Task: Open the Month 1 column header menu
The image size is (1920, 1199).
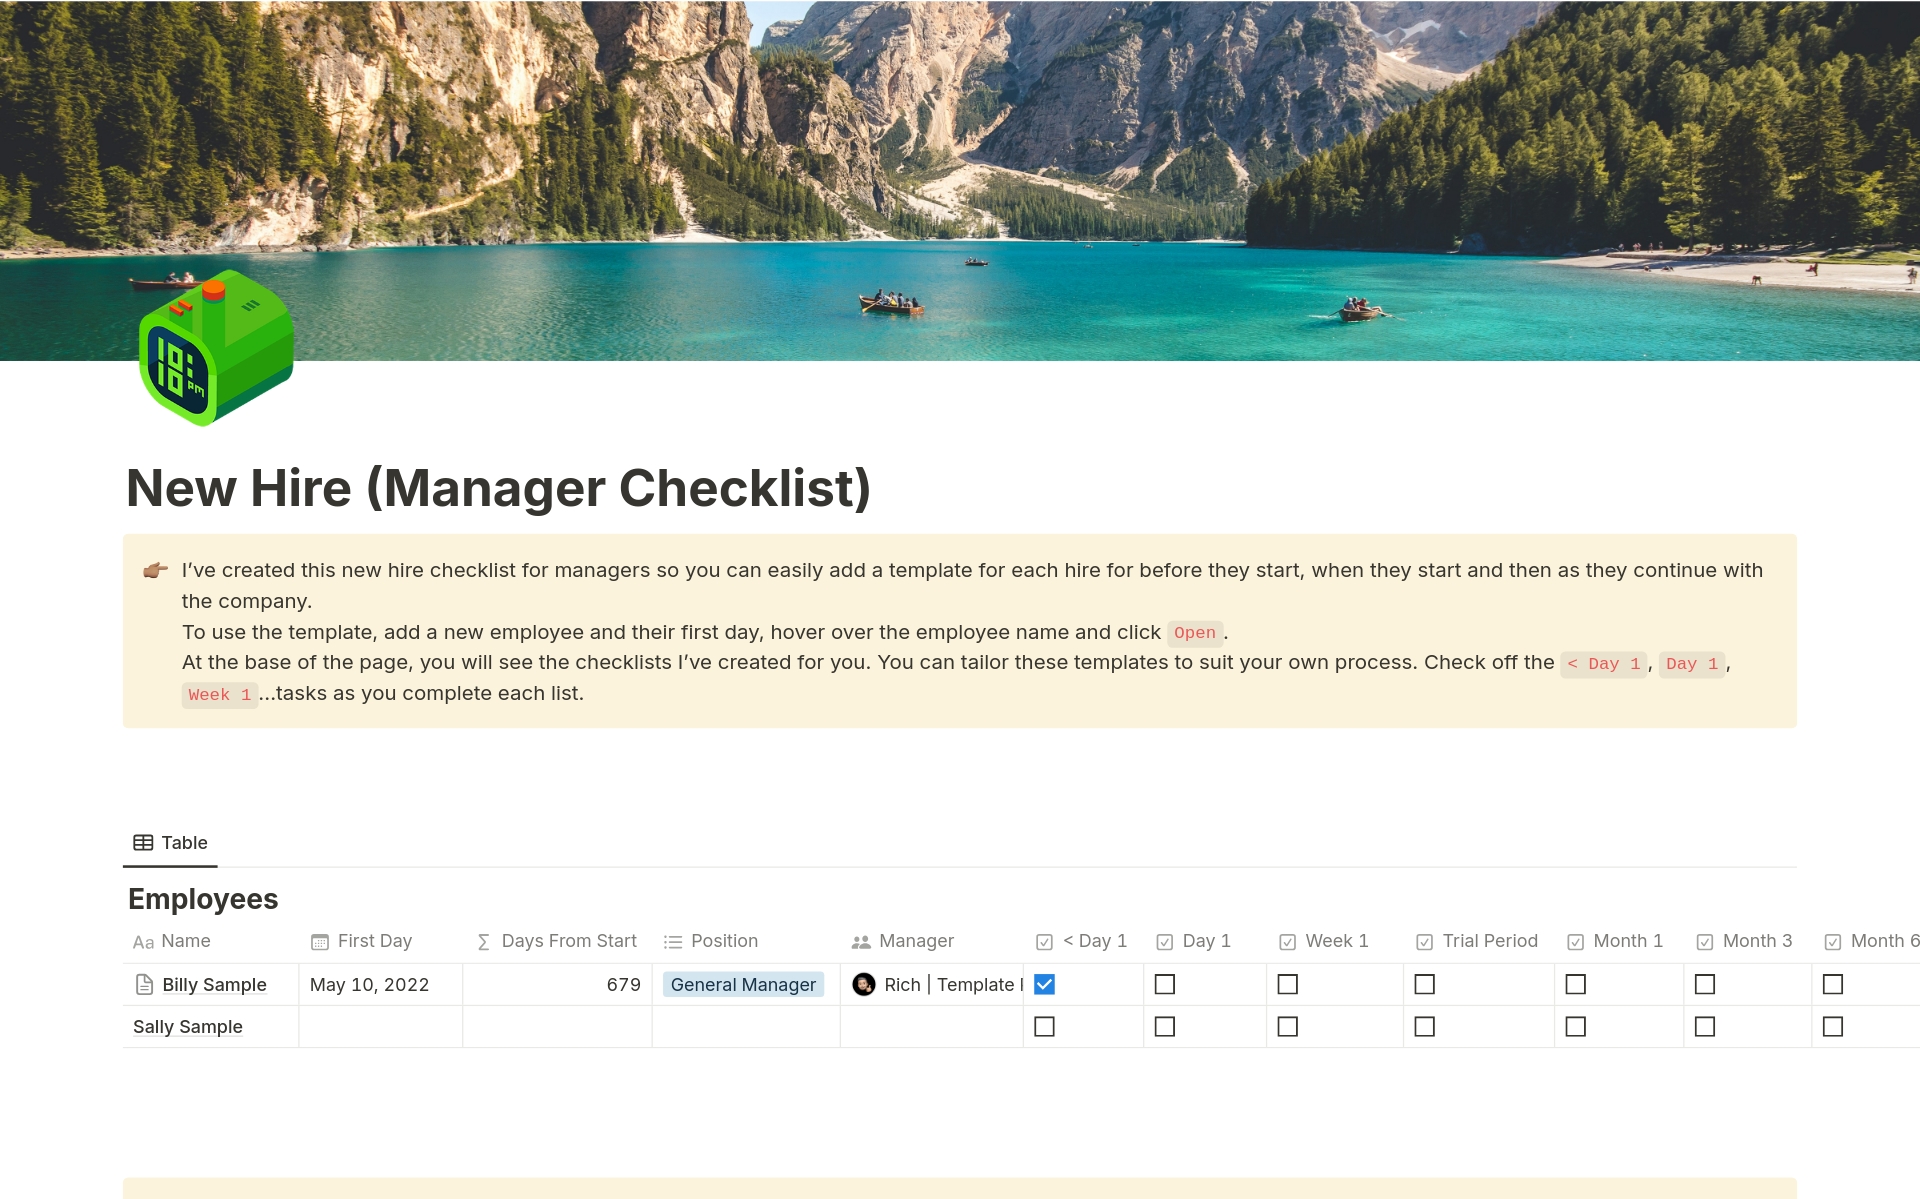Action: point(1627,941)
